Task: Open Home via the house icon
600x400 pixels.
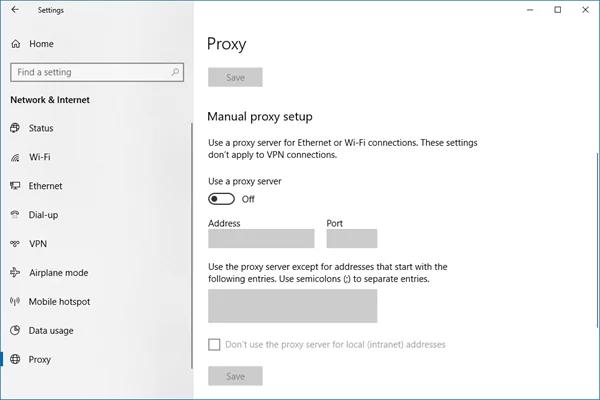Action: (15, 44)
